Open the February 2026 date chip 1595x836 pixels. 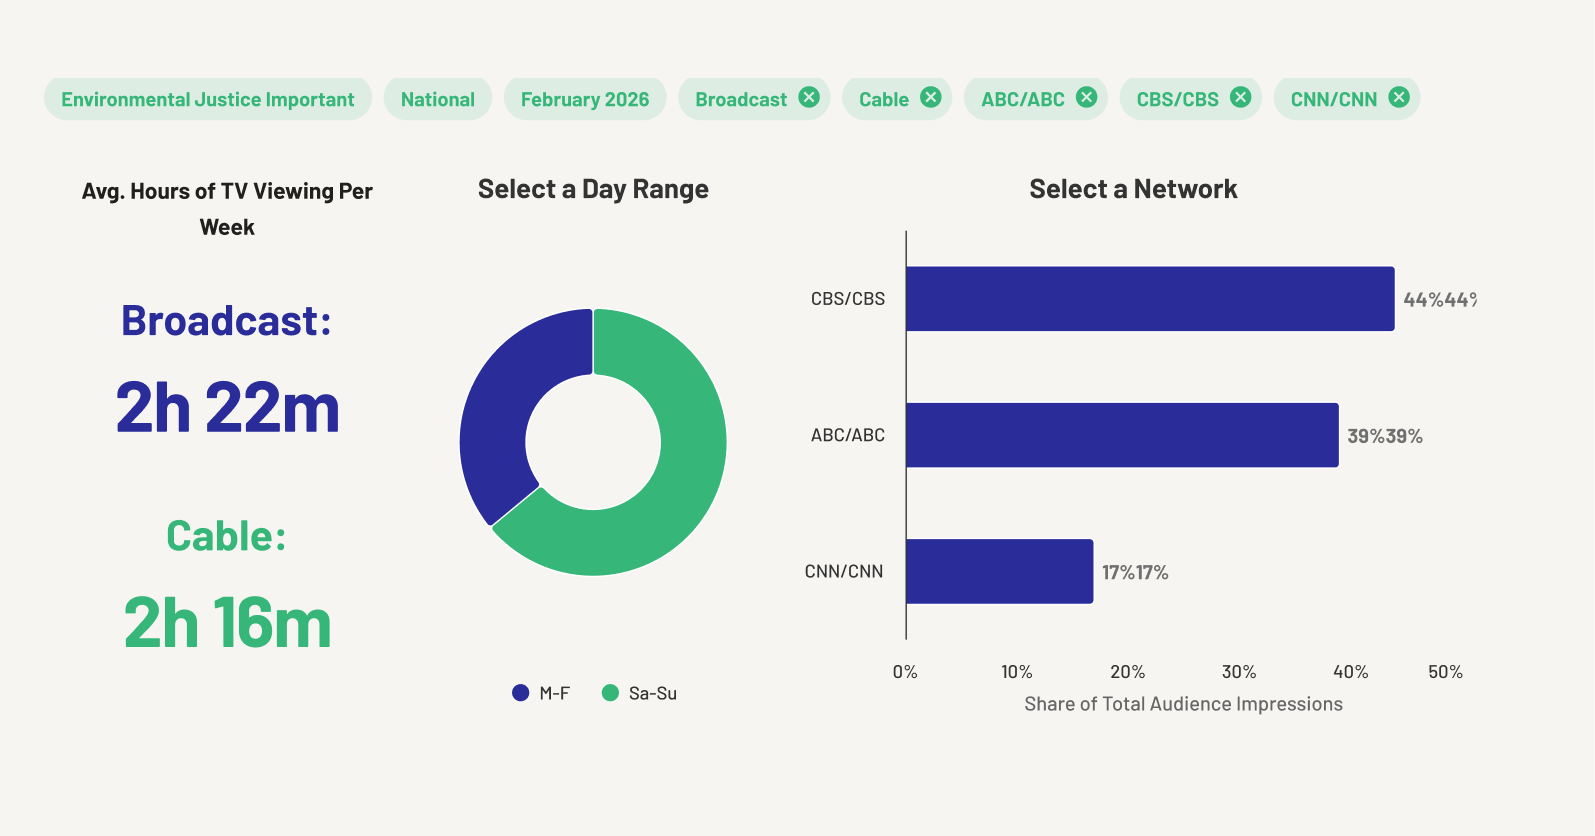click(x=585, y=99)
